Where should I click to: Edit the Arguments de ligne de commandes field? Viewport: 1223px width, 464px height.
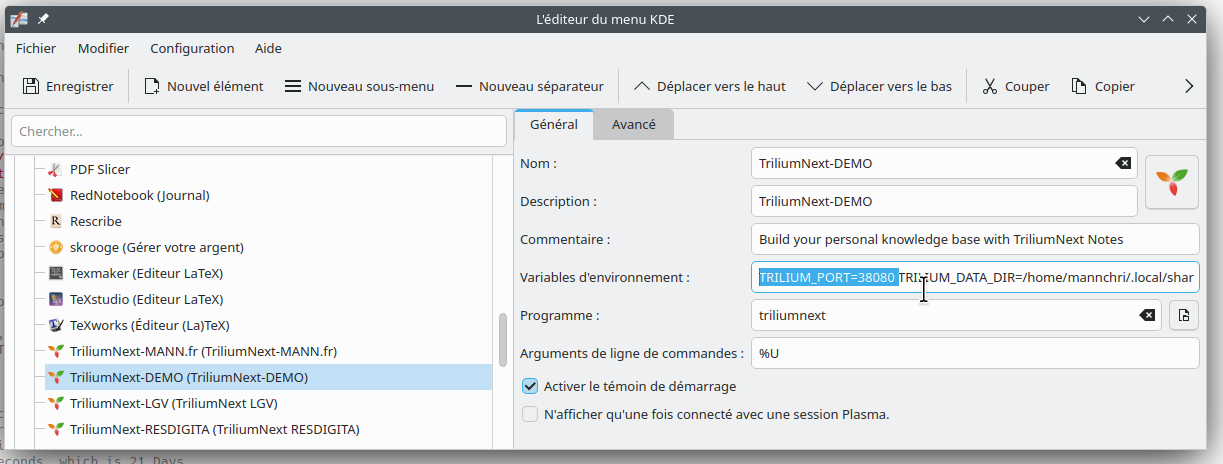click(975, 353)
